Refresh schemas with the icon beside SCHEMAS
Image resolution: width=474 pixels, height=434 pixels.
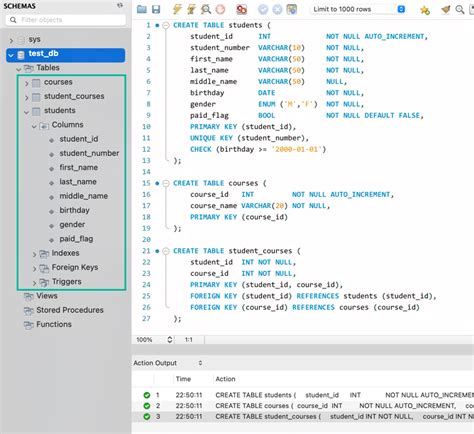point(120,5)
